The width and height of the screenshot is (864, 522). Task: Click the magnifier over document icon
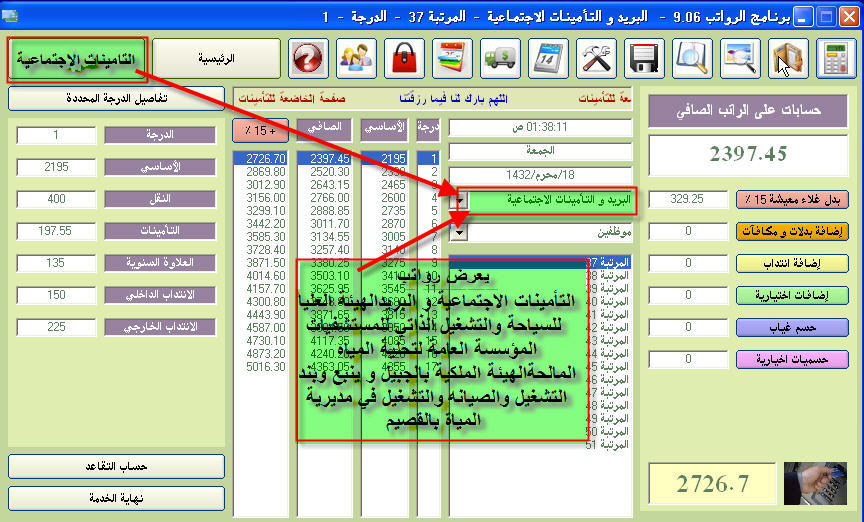(692, 59)
